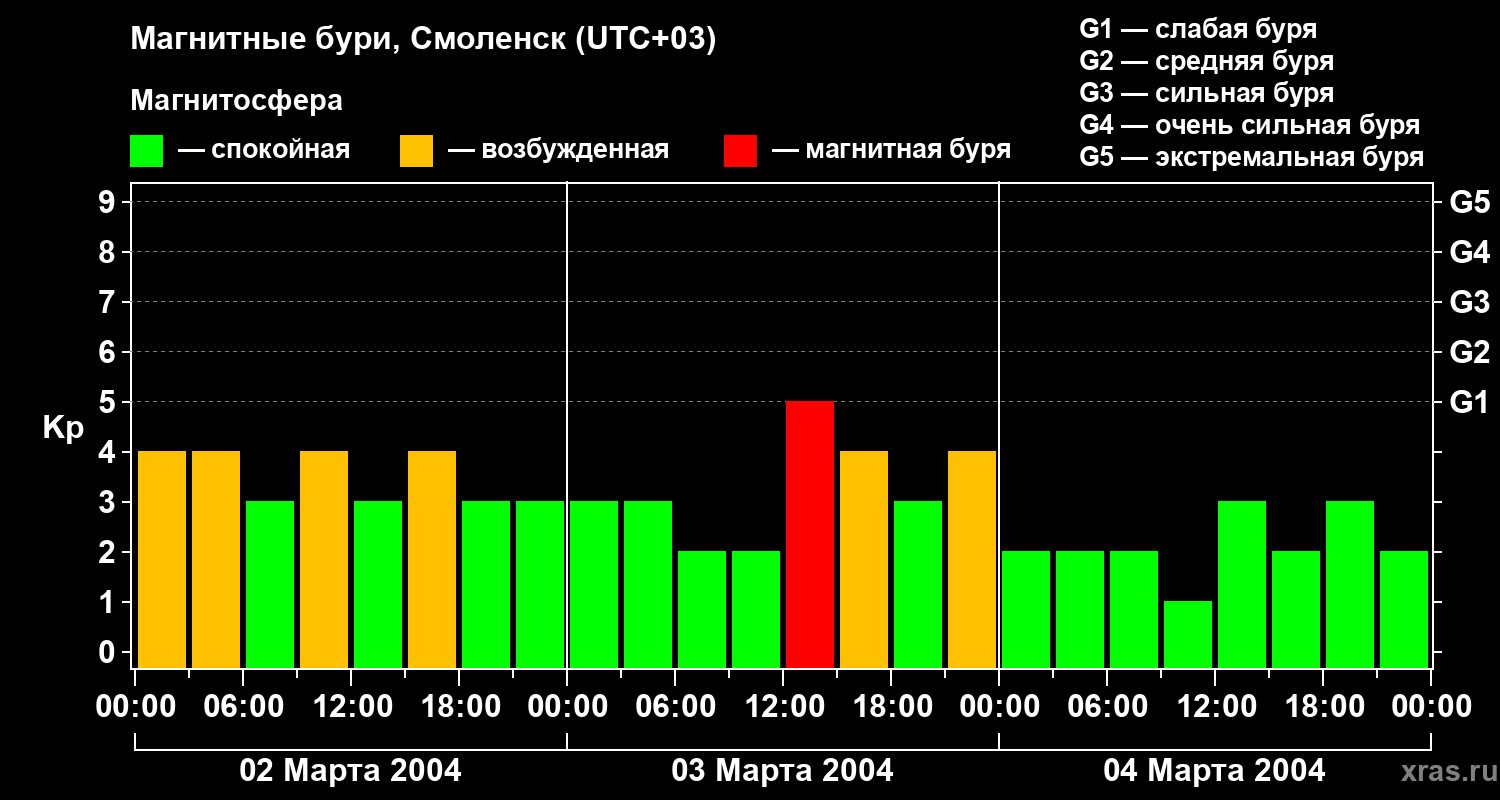Click the green 'спокойная' legend swatch
This screenshot has width=1500, height=800.
146,151
